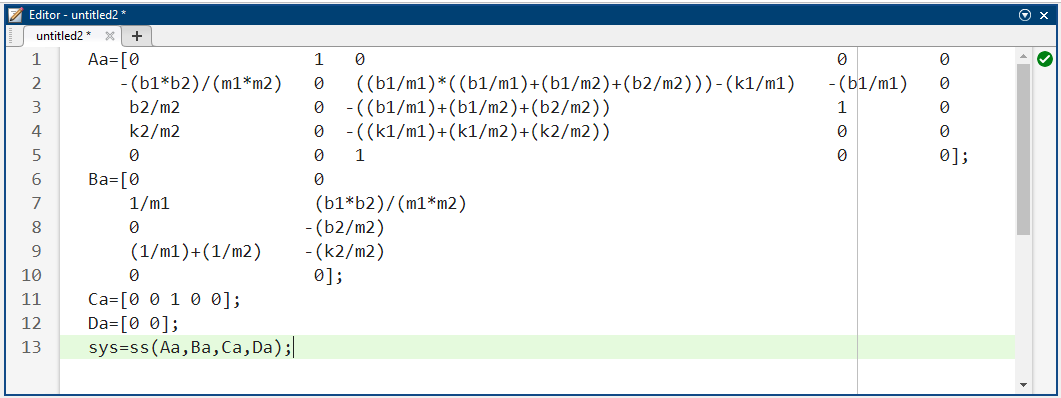Click on the Da=[0 0]; line
Viewport: 1061px width, 398px height.
[134, 324]
